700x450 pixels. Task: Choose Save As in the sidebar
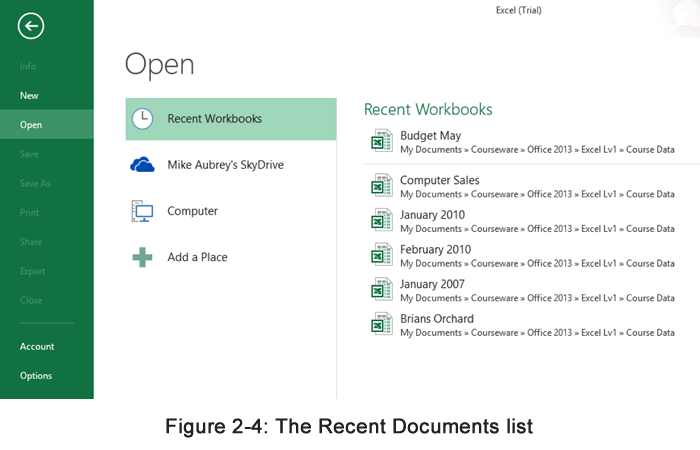[35, 184]
